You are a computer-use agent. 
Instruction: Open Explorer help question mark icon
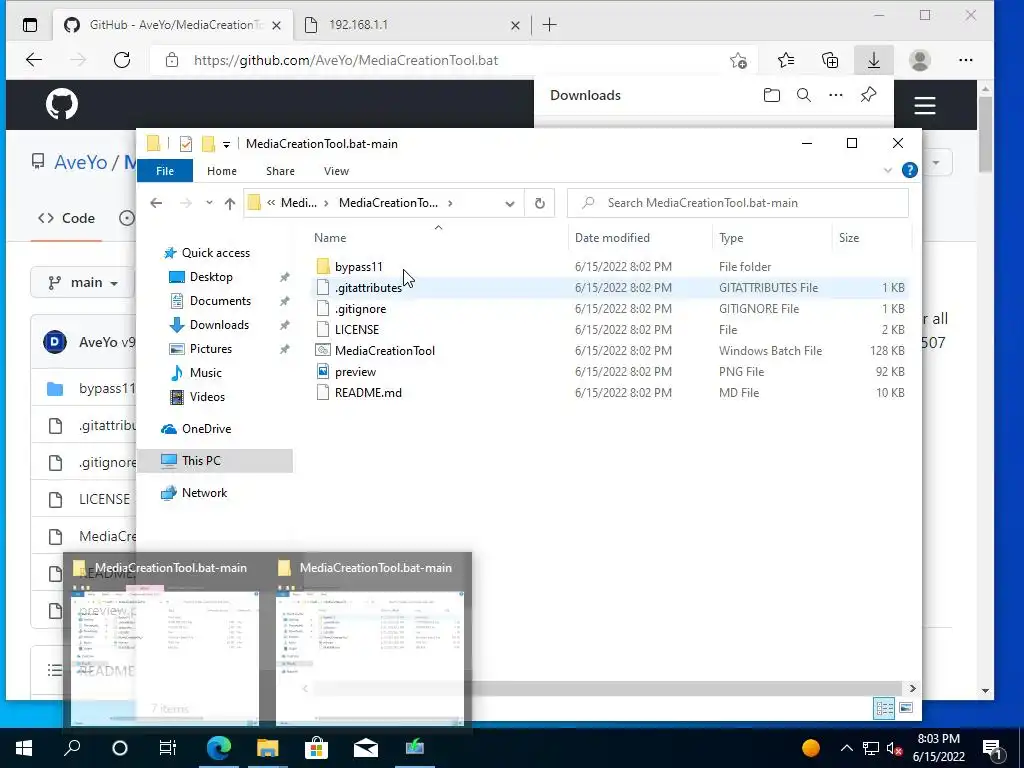(909, 170)
